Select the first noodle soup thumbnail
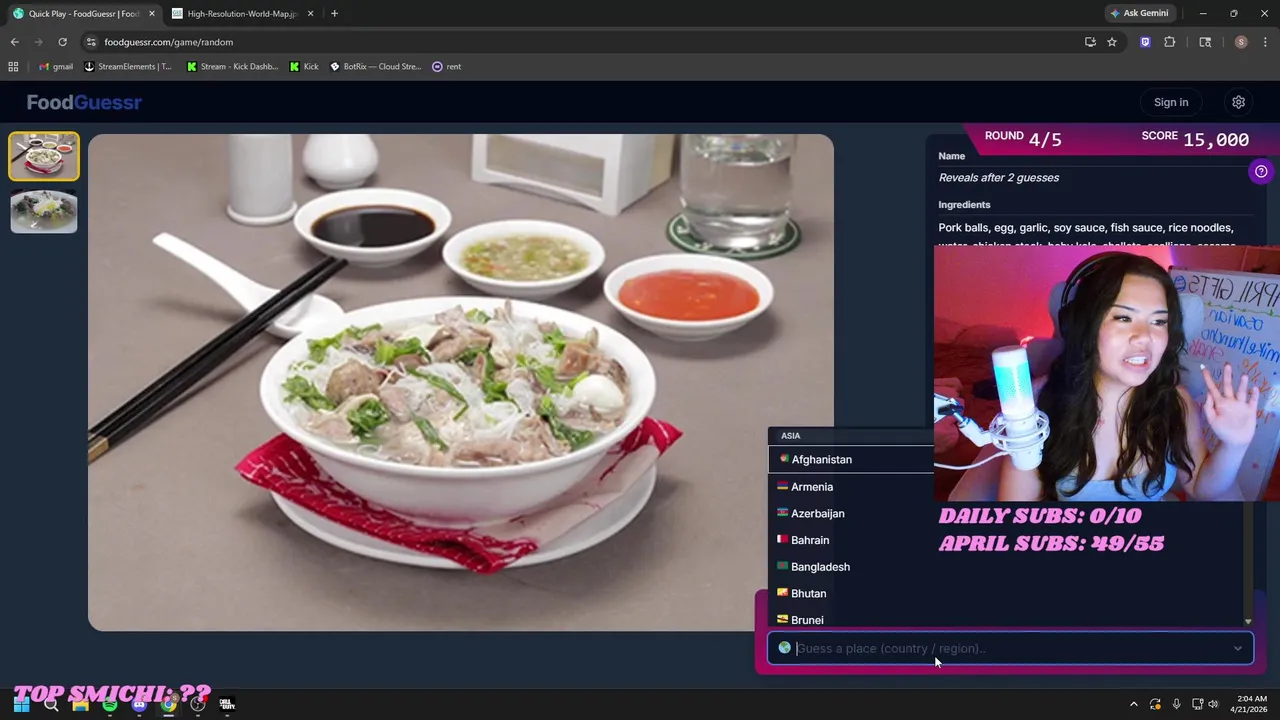 coord(44,156)
